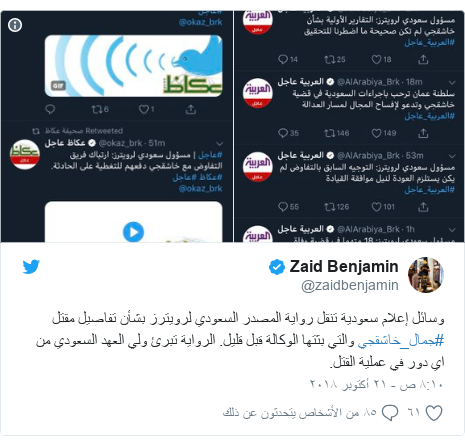Click the share icon next to 18 likes
This screenshot has height=446, width=465.
coord(423,60)
